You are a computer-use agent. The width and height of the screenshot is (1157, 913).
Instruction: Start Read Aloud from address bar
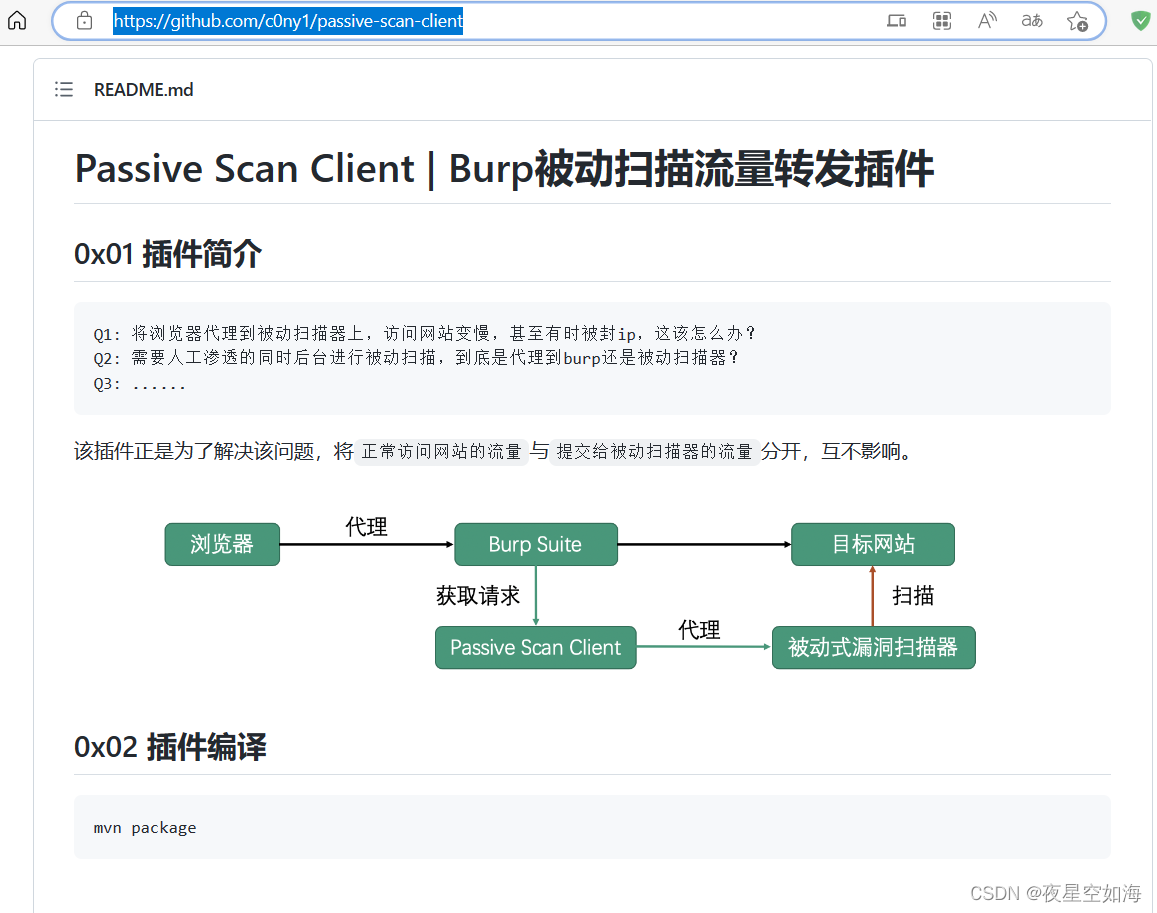click(x=987, y=21)
